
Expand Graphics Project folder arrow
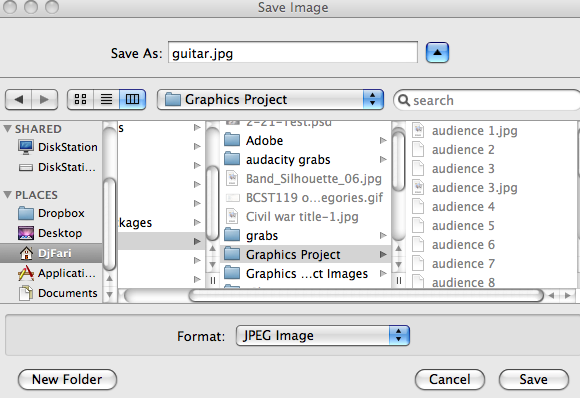(x=383, y=254)
